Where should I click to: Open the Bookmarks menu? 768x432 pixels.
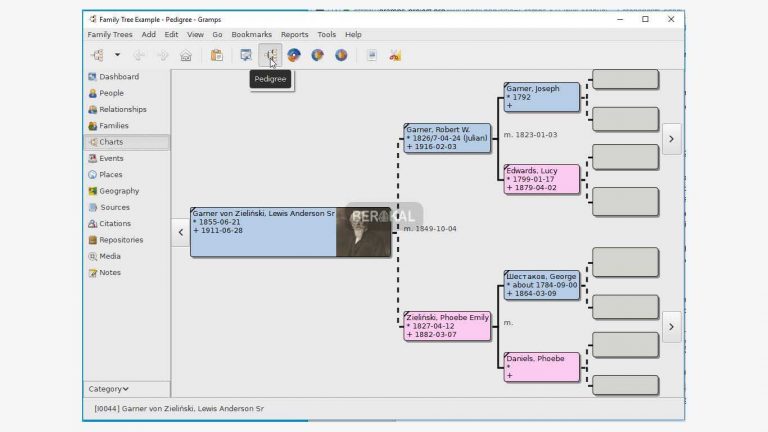251,34
